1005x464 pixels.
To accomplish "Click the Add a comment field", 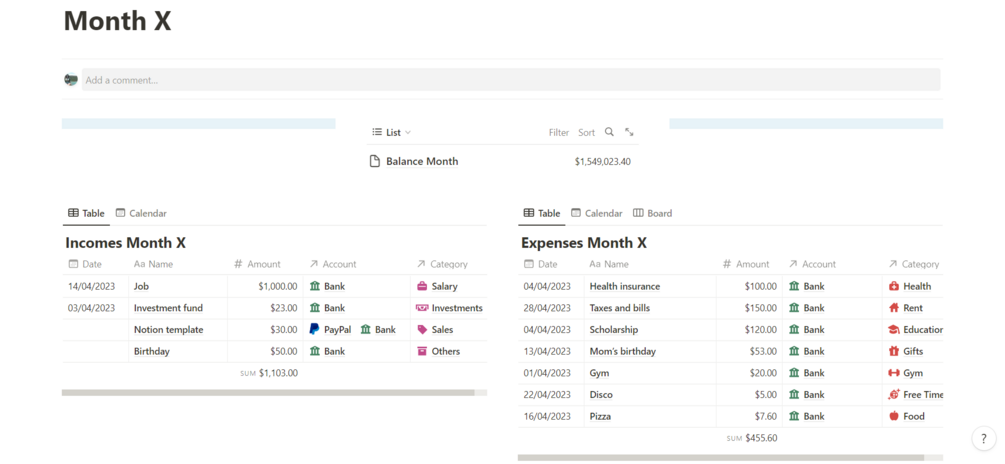I will tap(511, 80).
